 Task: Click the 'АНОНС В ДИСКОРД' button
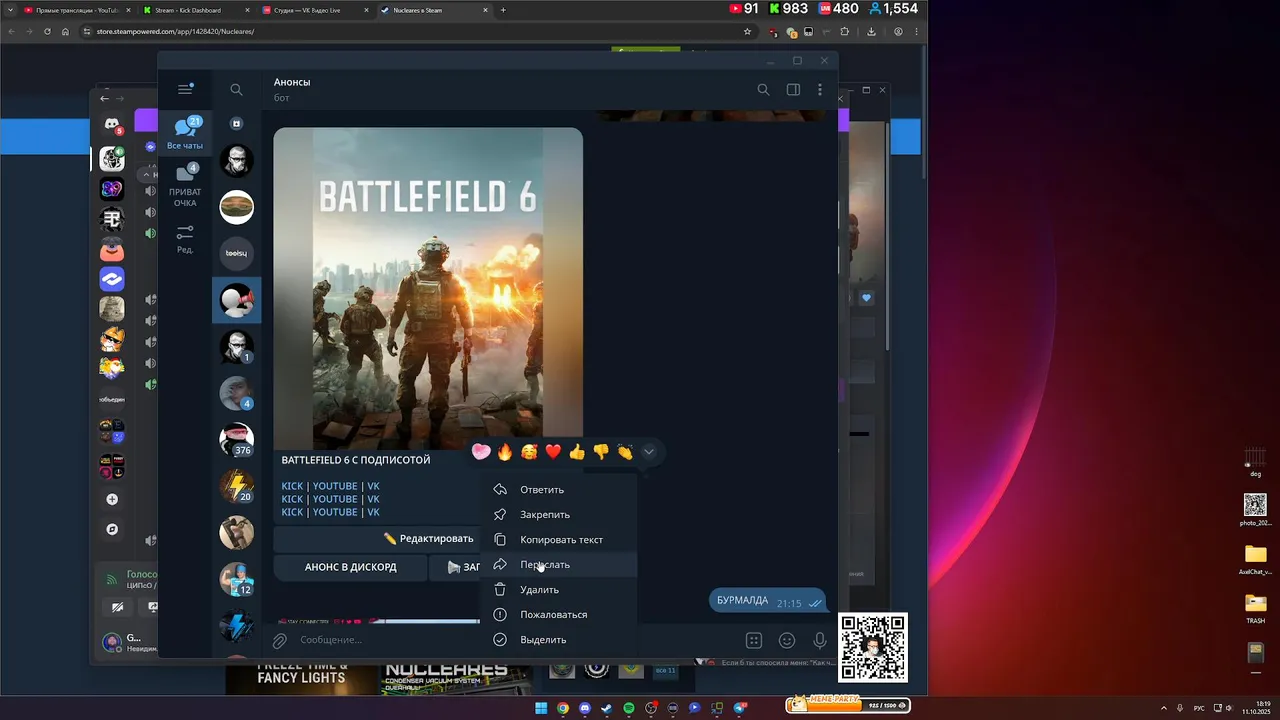[x=350, y=567]
